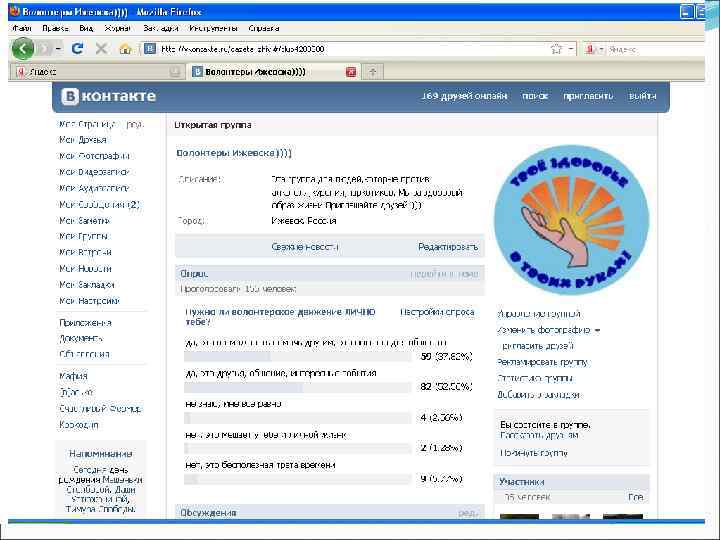The width and height of the screenshot is (720, 540).
Task: Open Документы in sidebar
Action: click(81, 338)
